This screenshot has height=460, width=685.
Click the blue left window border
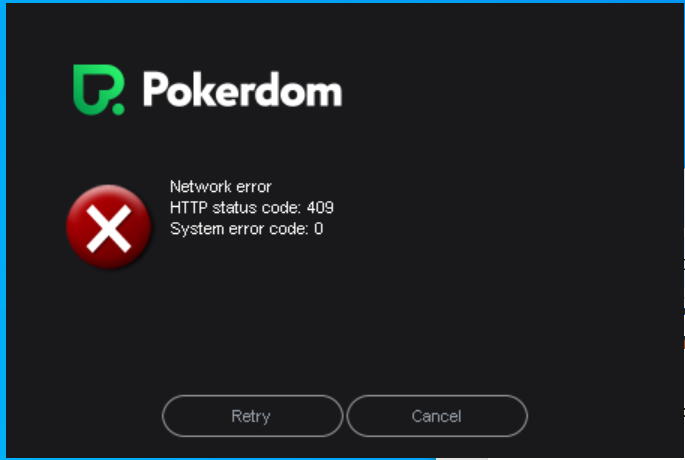pyautogui.click(x=3, y=230)
